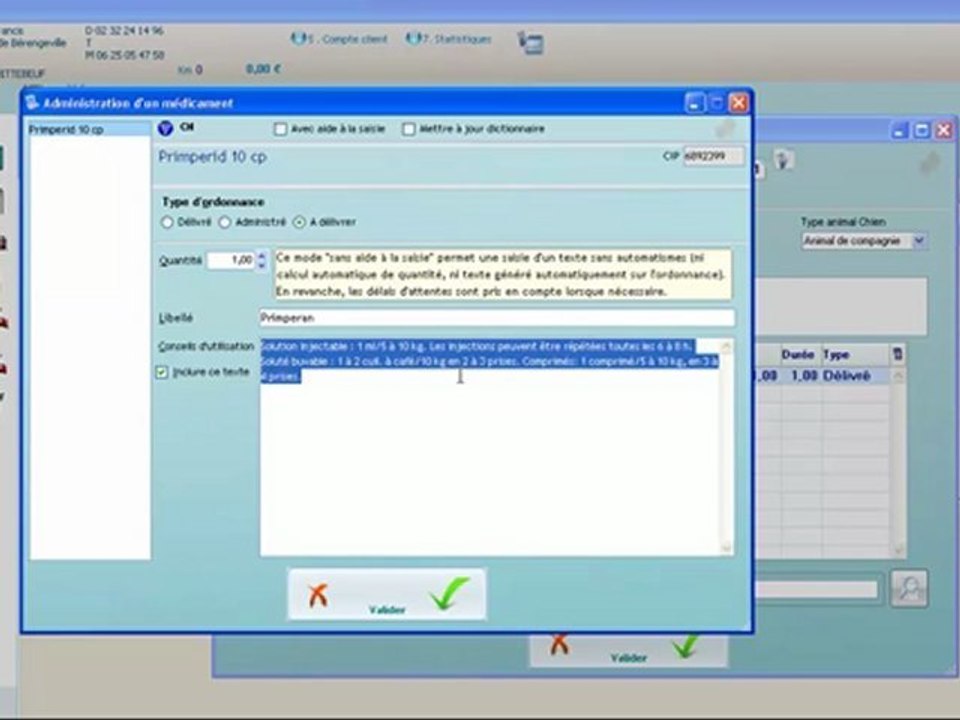Select the 'A délivrer' radio button
This screenshot has height=720, width=960.
click(x=299, y=222)
